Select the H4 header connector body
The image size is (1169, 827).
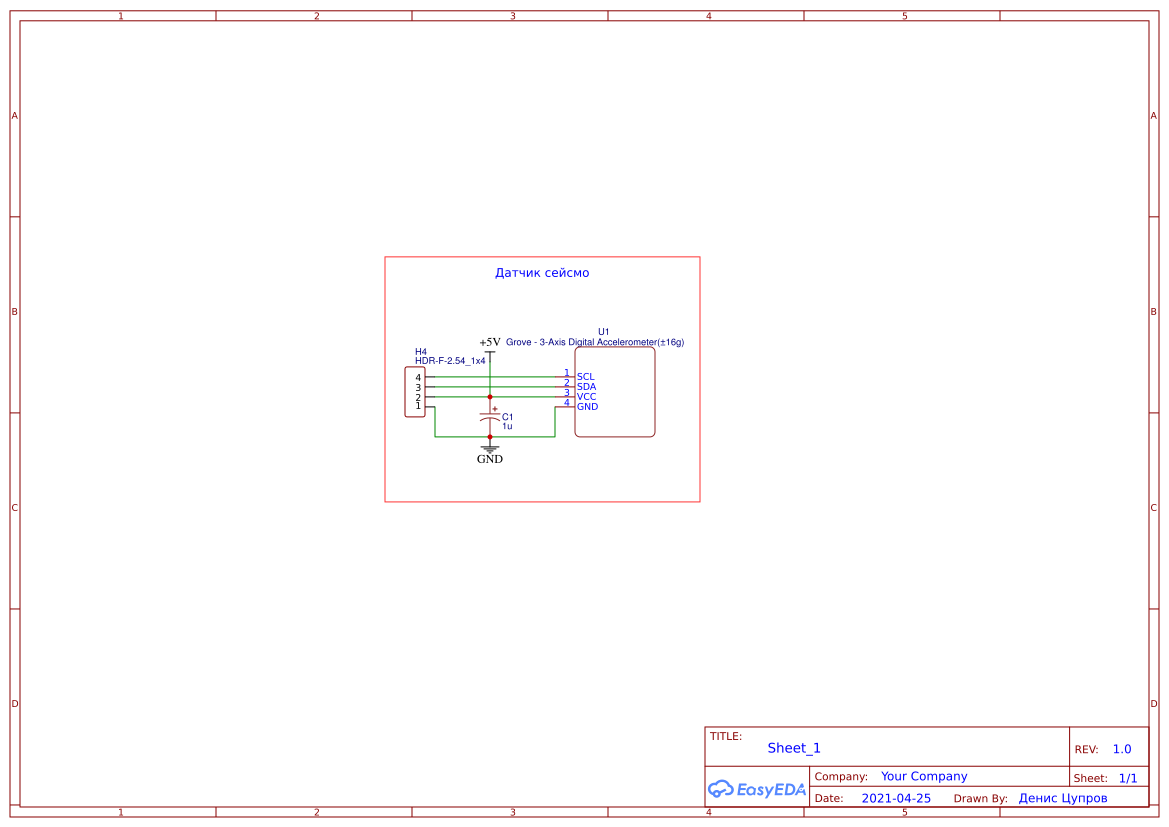coord(415,392)
